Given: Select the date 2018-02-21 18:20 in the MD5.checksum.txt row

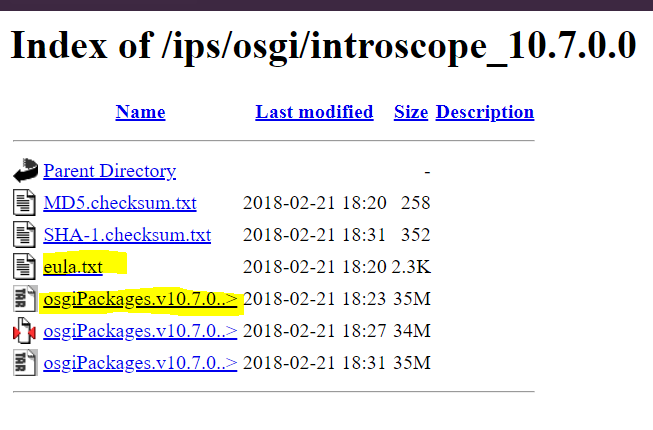Looking at the screenshot, I should point(315,203).
